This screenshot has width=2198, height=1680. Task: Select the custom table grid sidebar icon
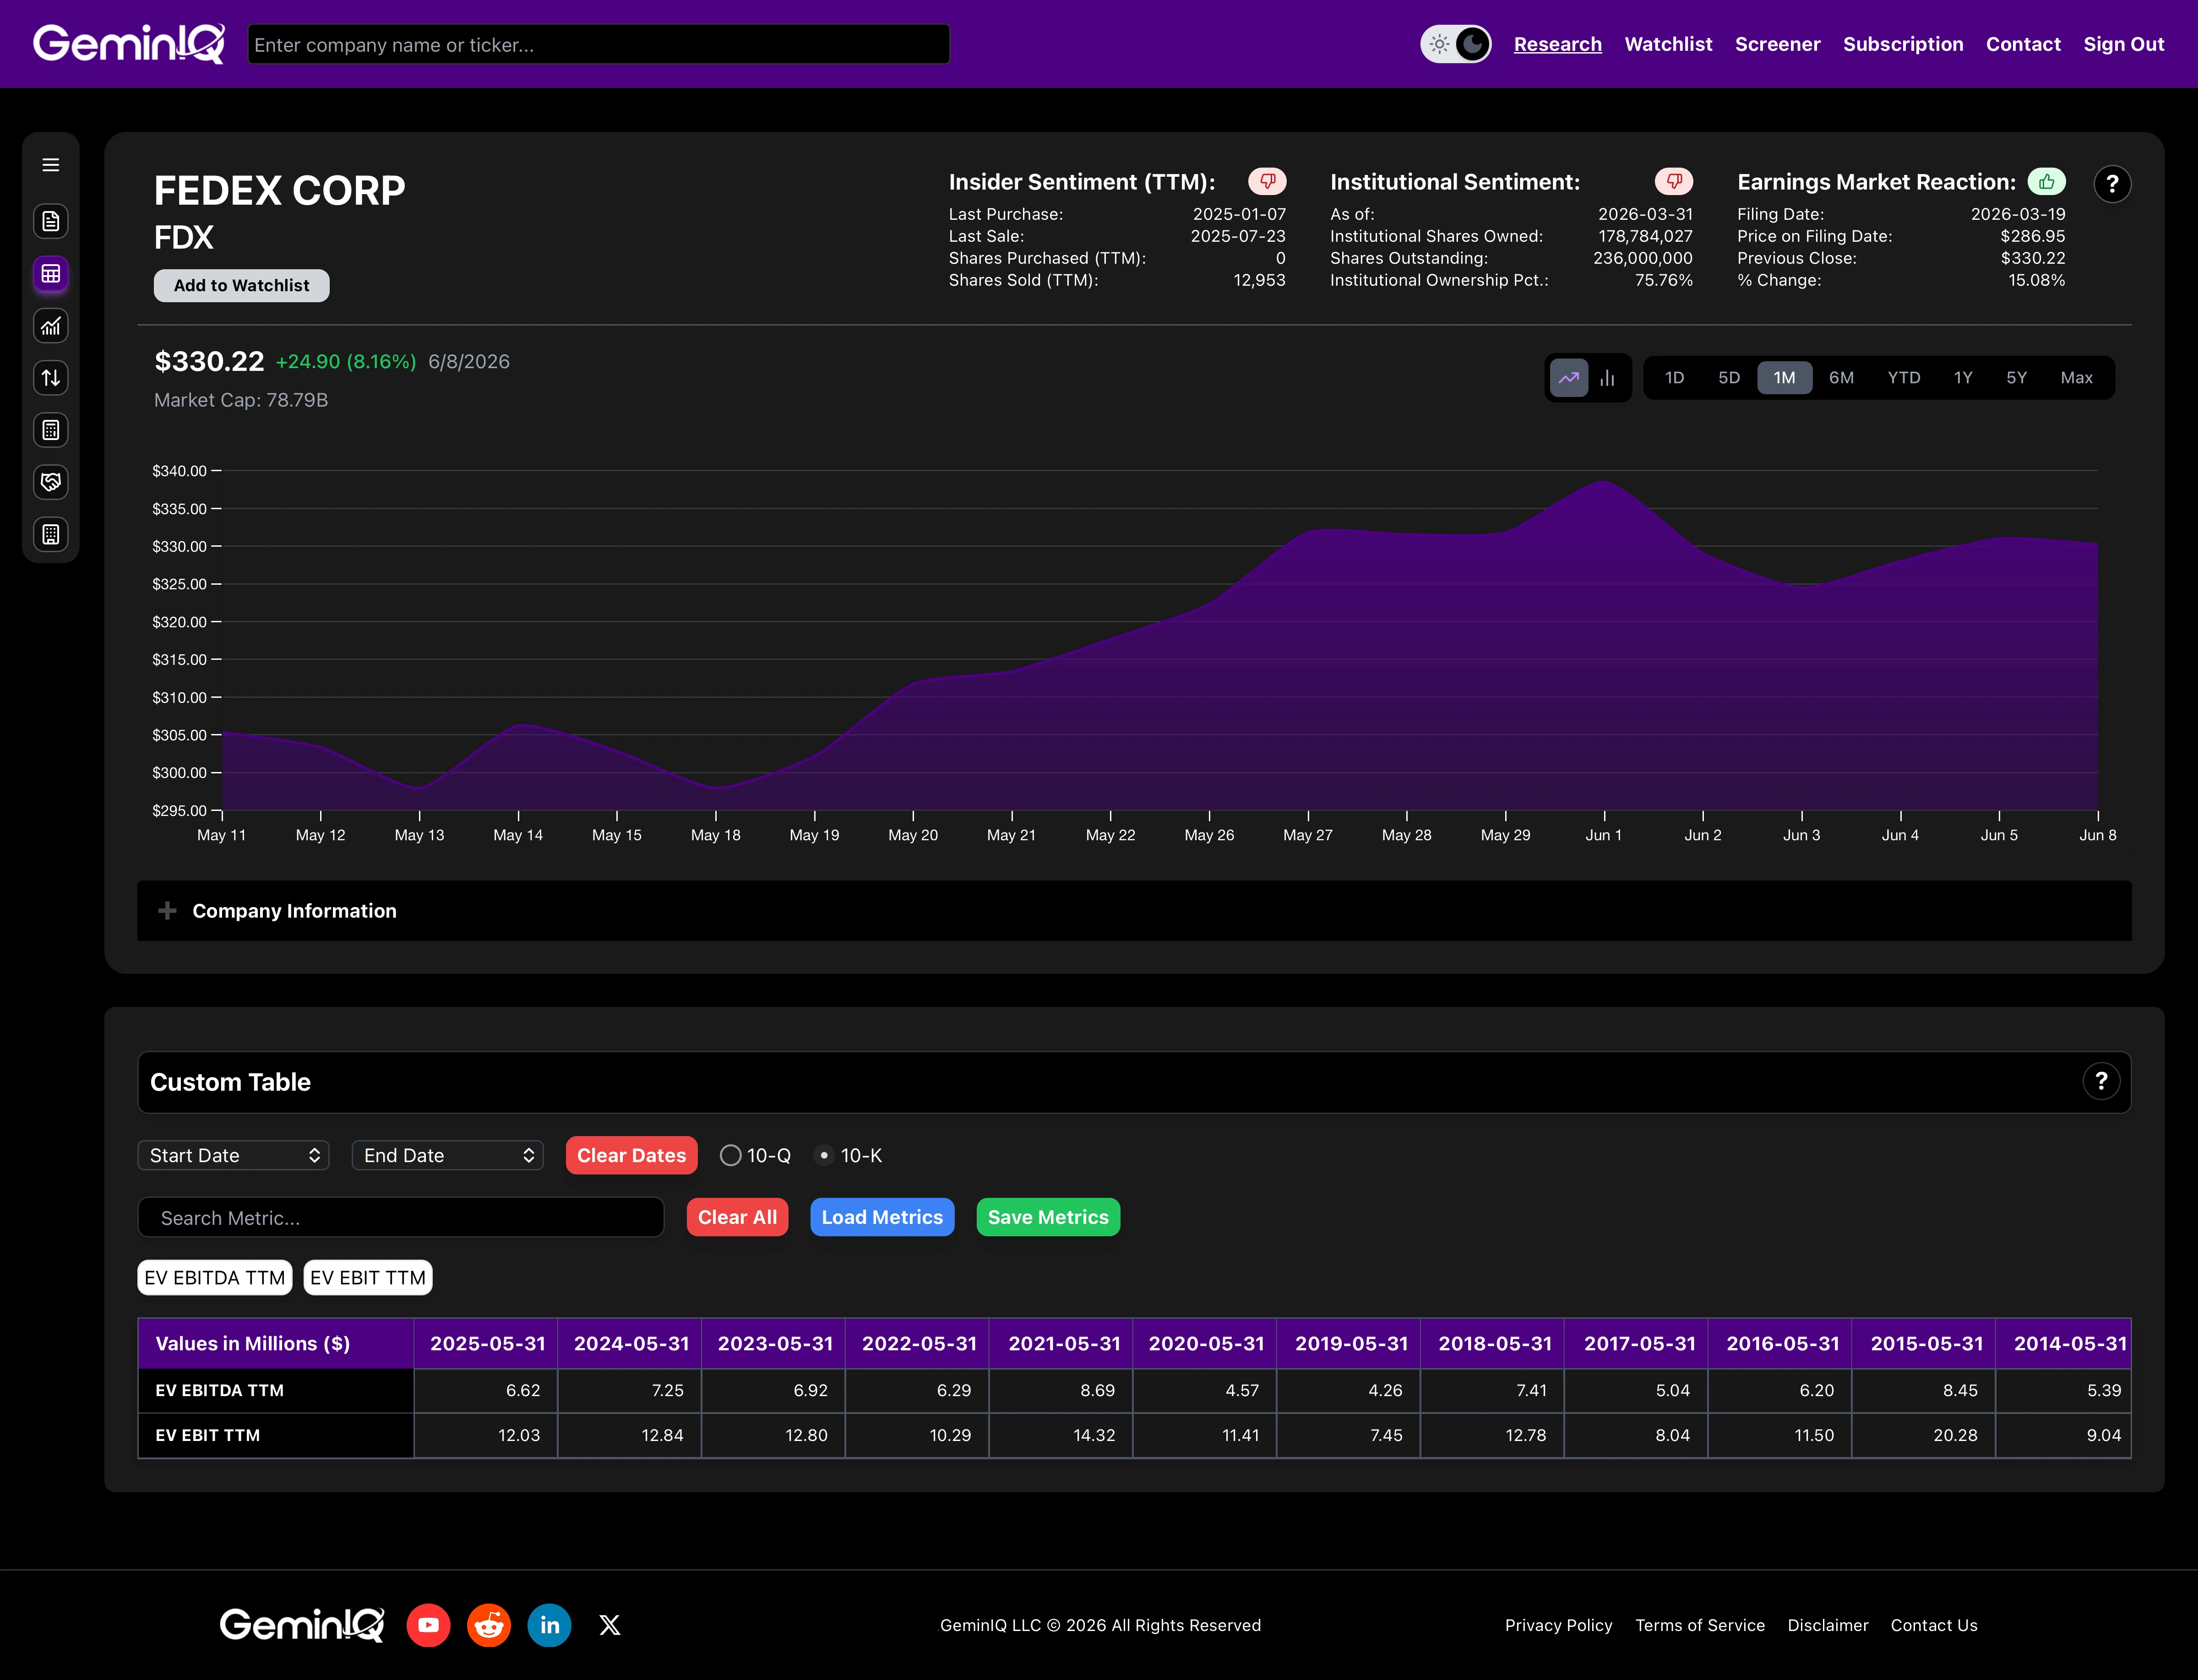pyautogui.click(x=51, y=273)
